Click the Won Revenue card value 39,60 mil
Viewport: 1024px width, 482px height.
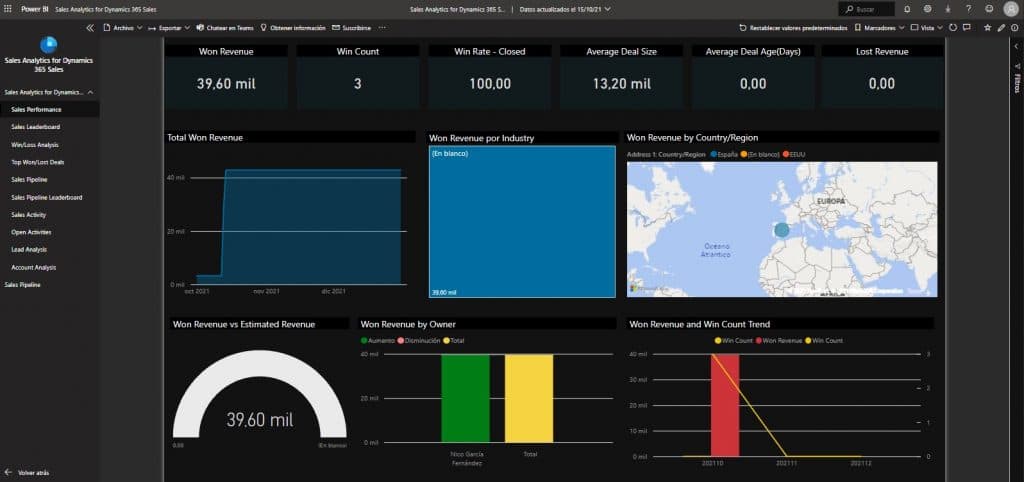tap(226, 84)
